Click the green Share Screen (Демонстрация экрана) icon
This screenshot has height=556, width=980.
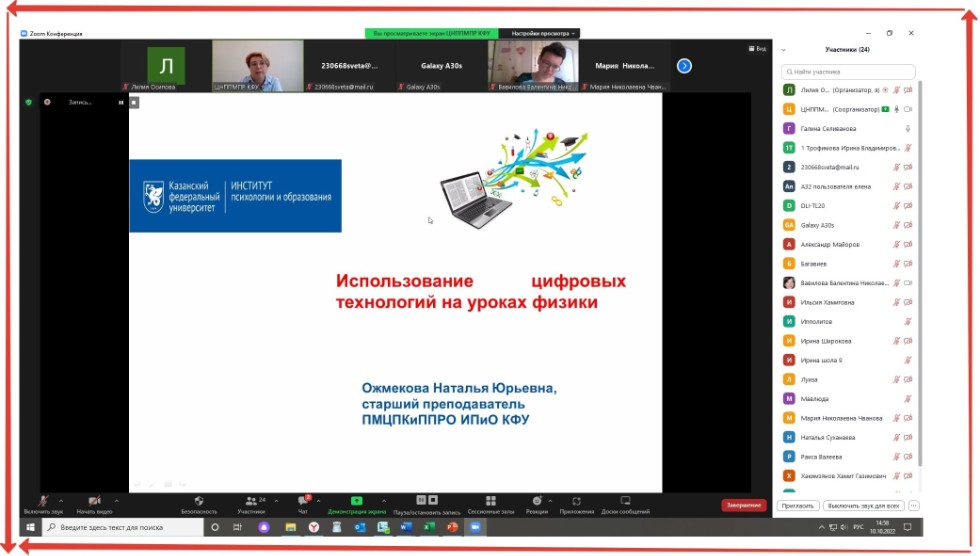[x=356, y=500]
